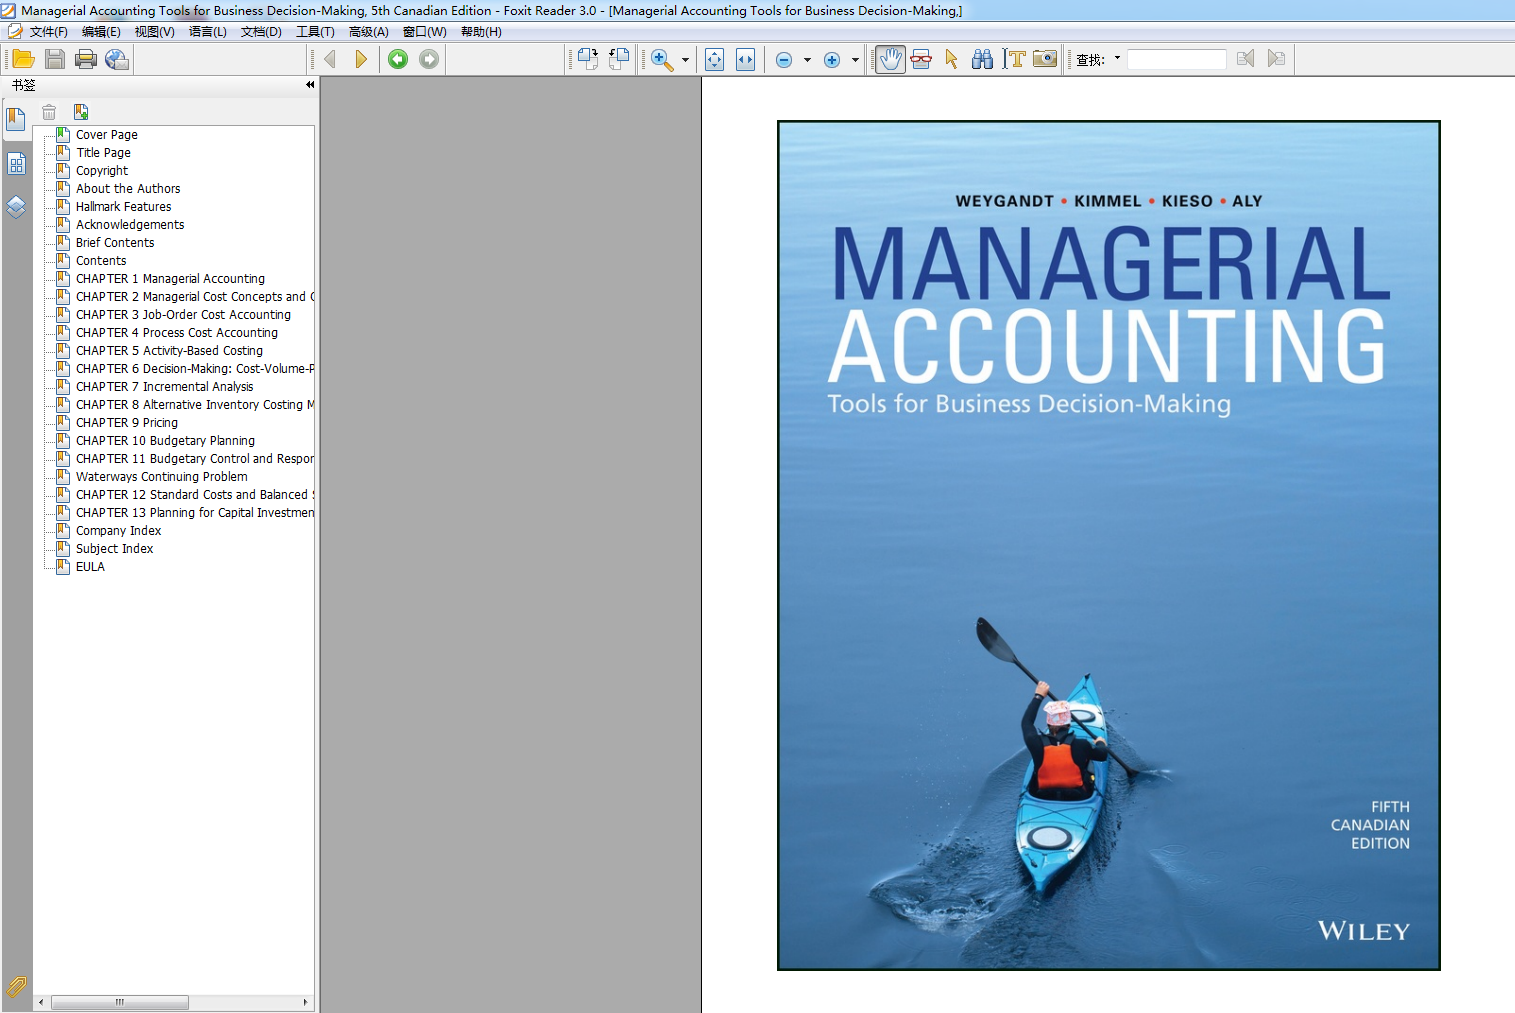Open the 文档(D) menu
This screenshot has width=1515, height=1013.
261,32
